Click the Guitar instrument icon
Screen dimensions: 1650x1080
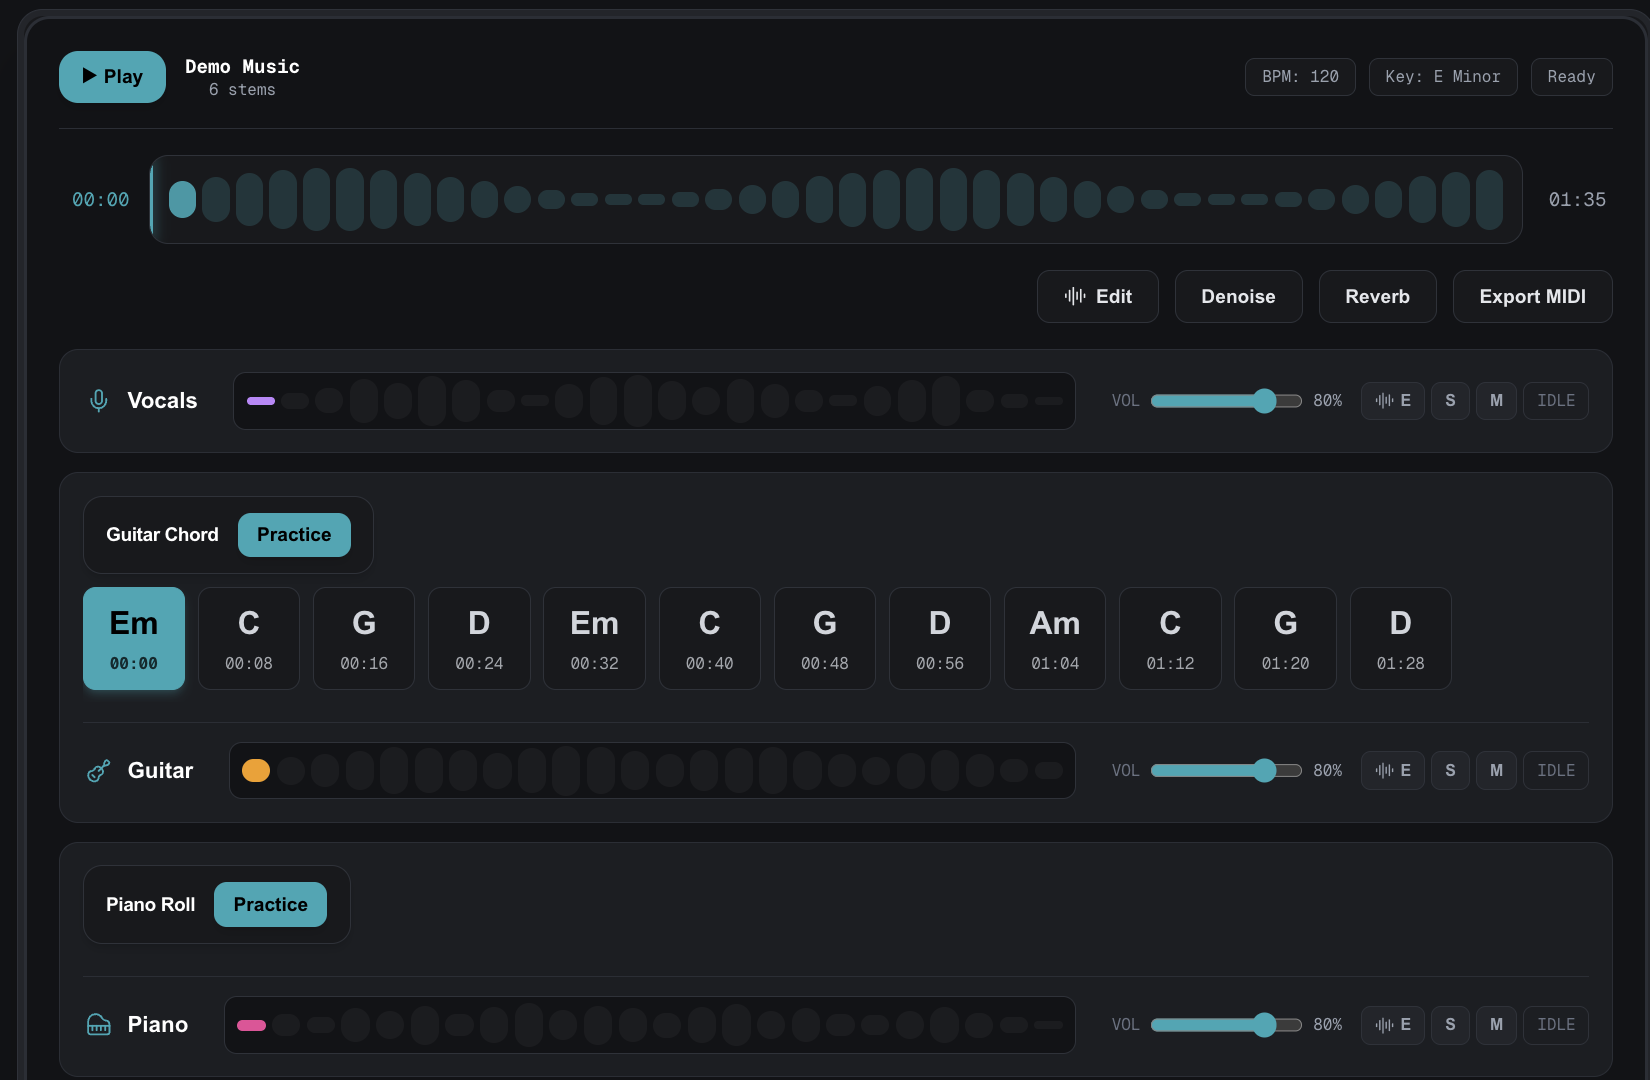(x=99, y=771)
